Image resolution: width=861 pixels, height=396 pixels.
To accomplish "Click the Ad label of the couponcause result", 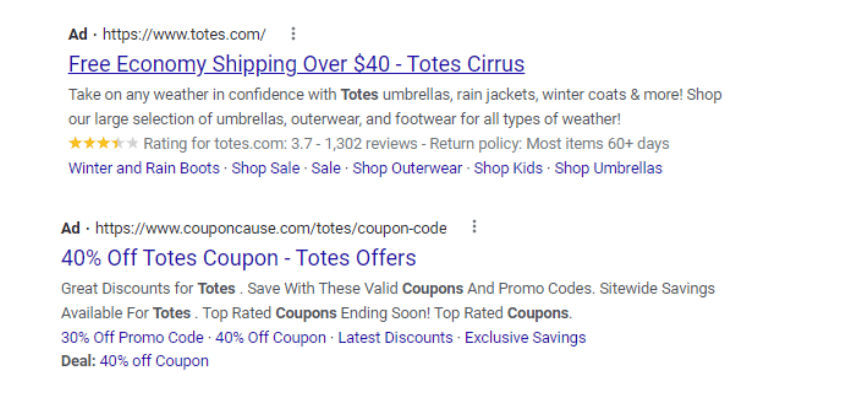I will click(70, 228).
